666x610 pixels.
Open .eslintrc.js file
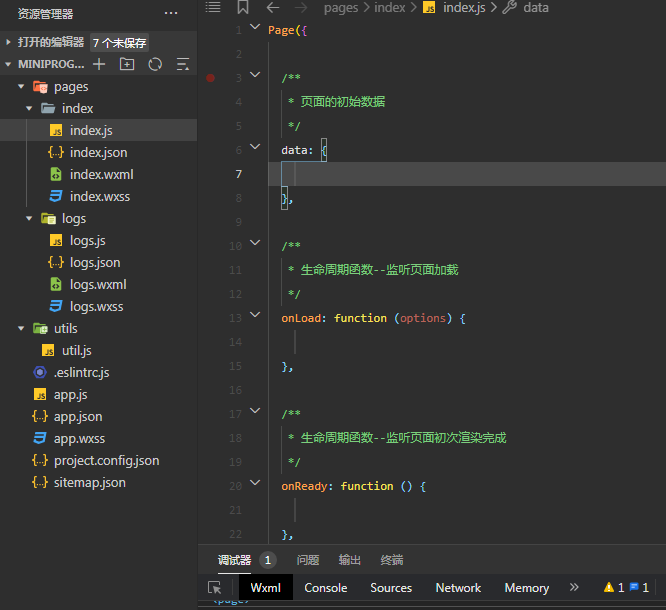[99, 373]
